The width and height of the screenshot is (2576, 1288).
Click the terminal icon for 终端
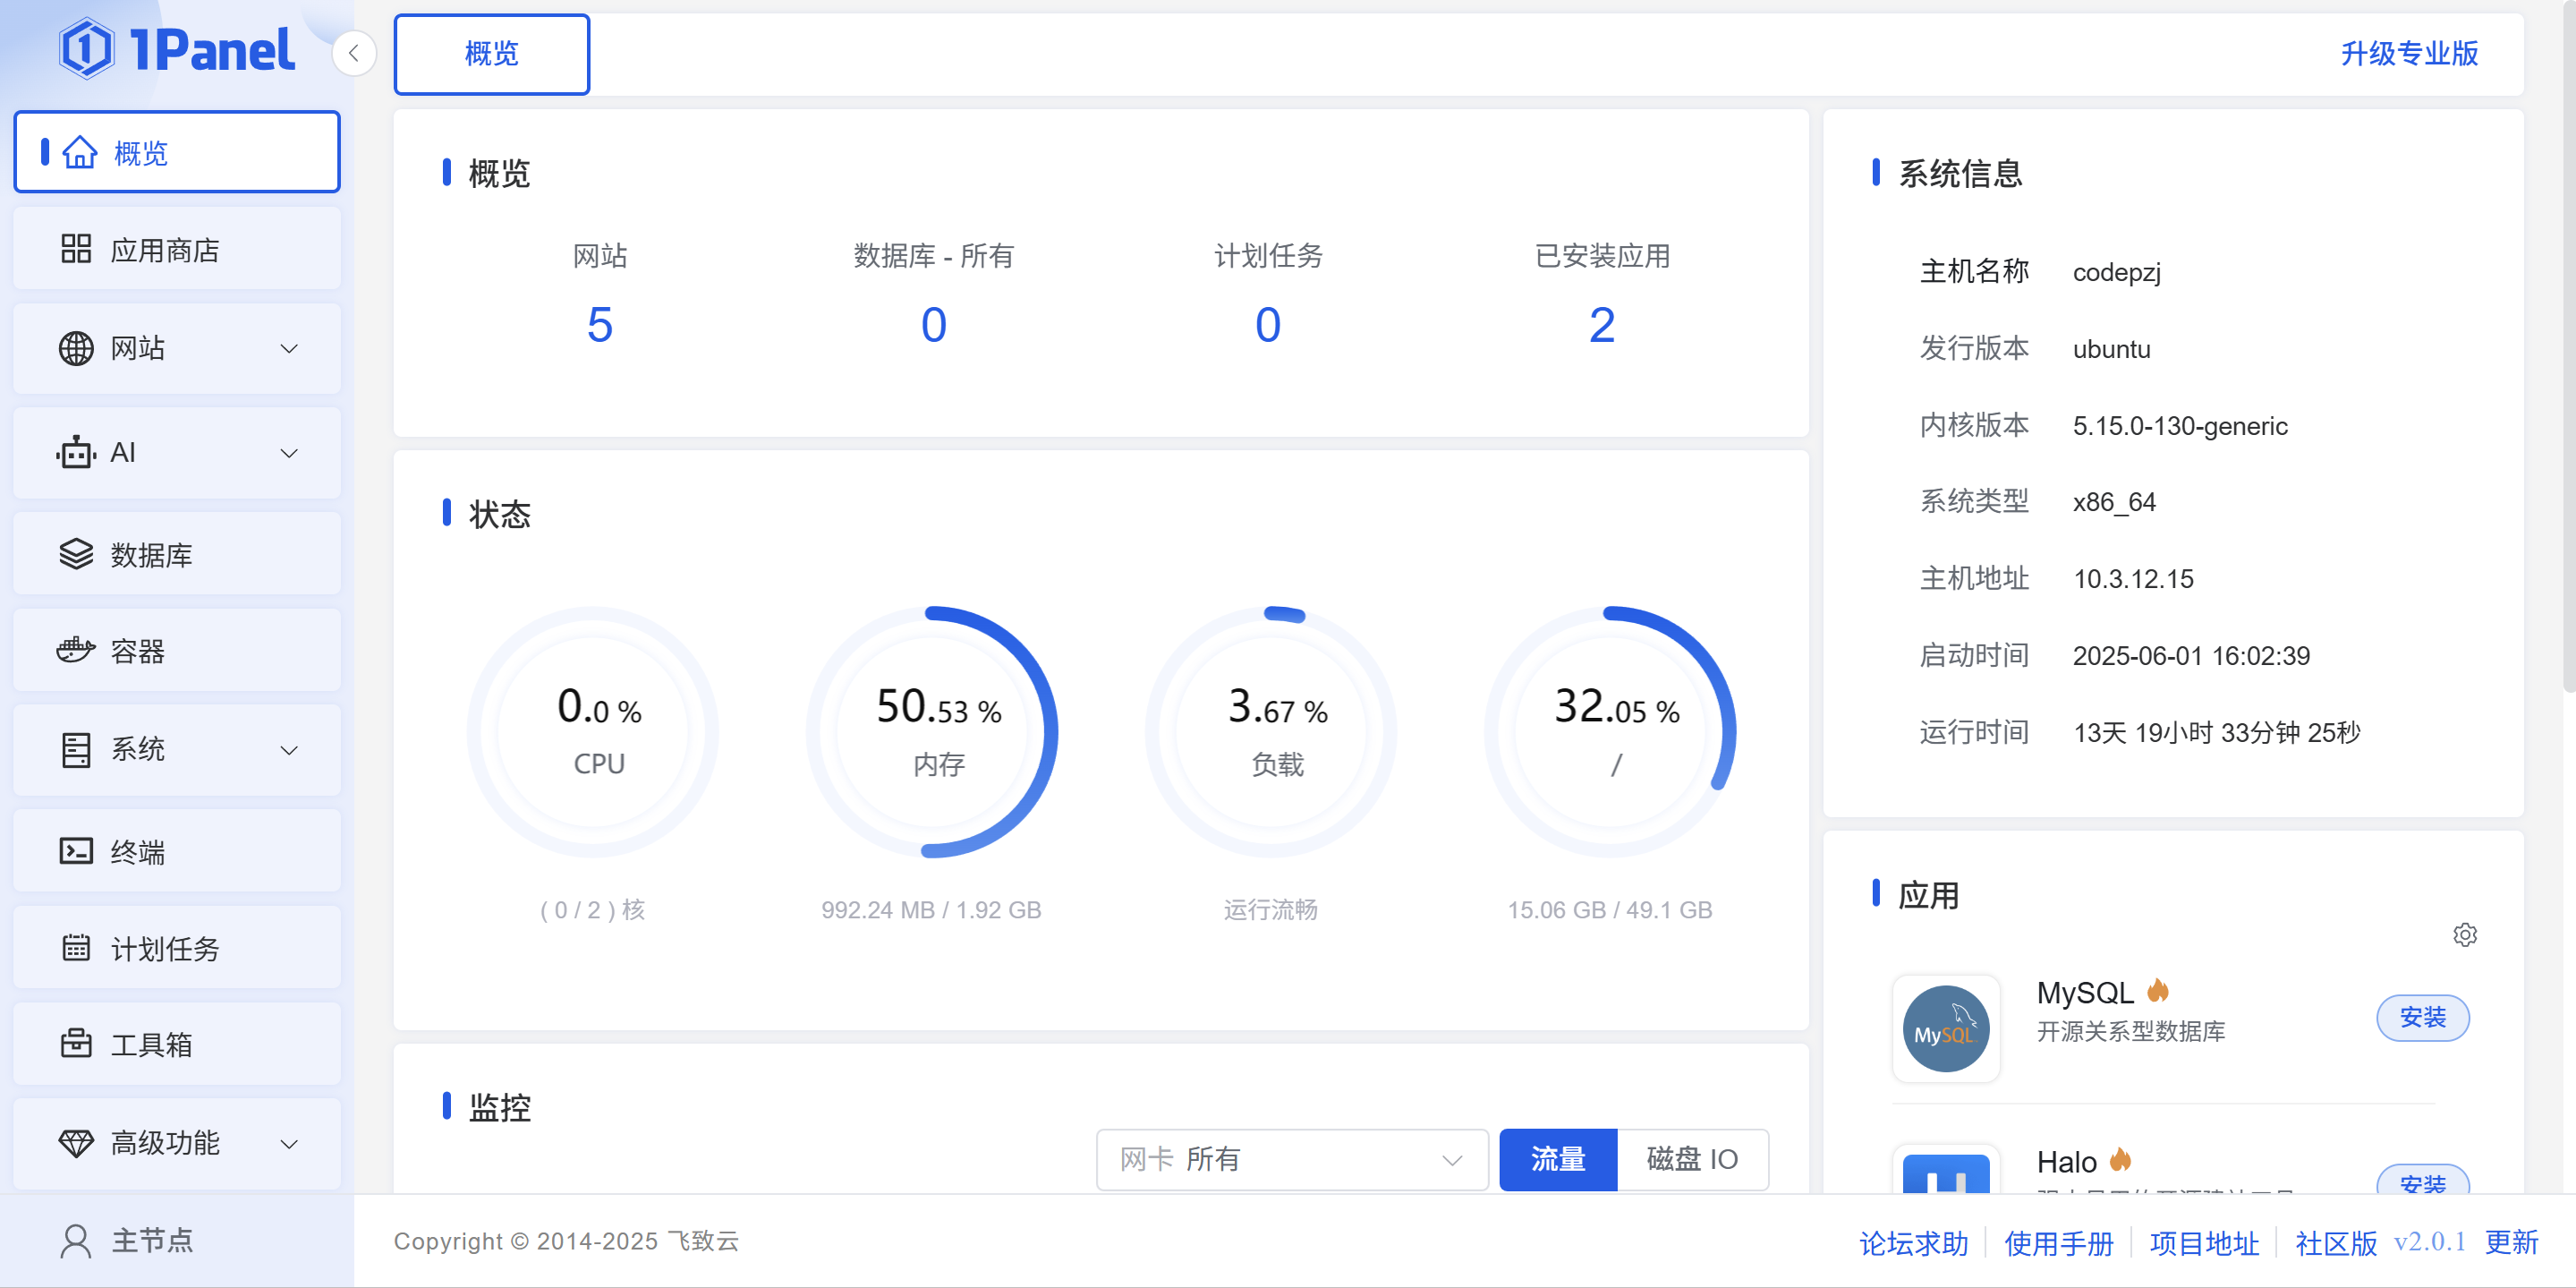(x=76, y=851)
